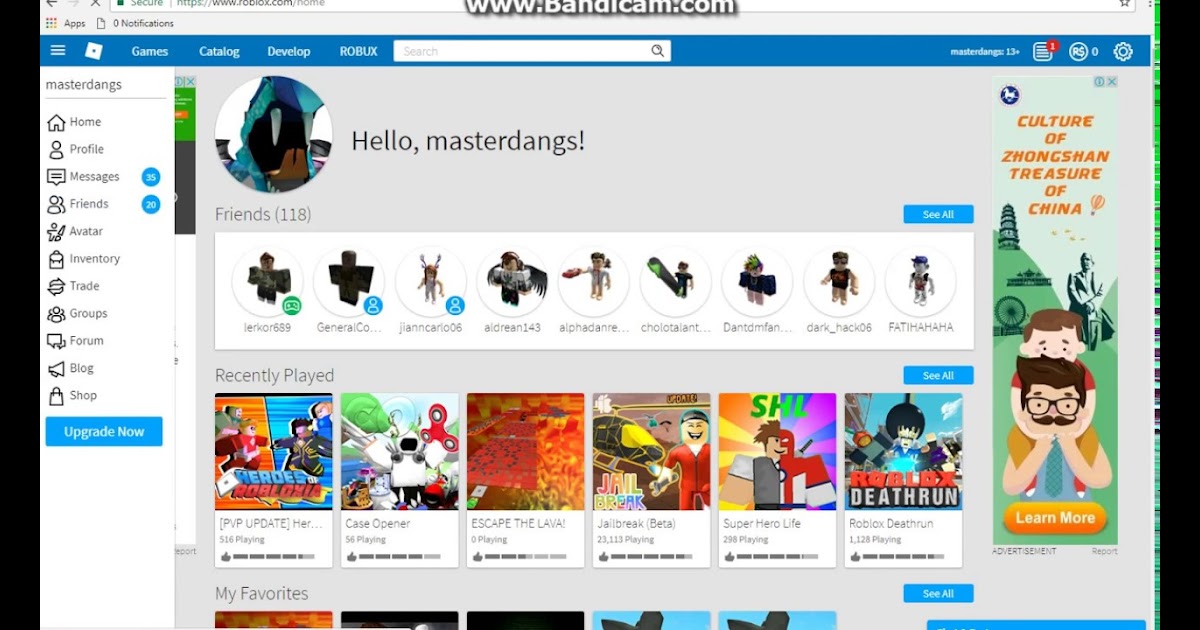Image resolution: width=1200 pixels, height=630 pixels.
Task: Open friend Dantdmfan... avatar
Action: coord(757,282)
